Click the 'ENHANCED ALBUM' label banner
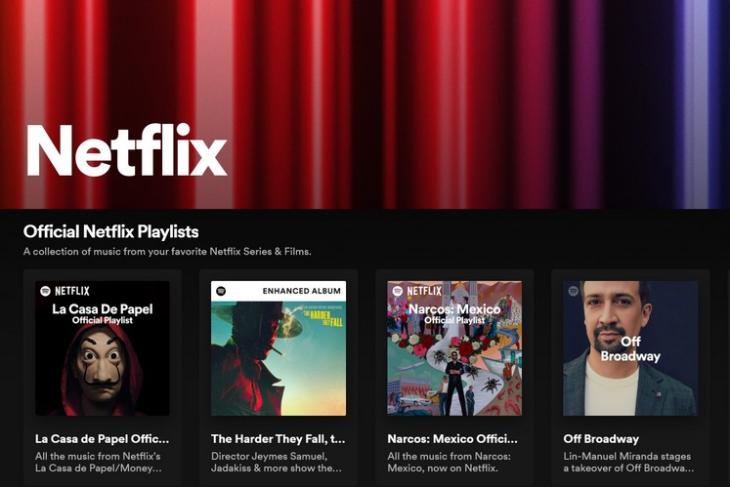This screenshot has width=730, height=487. 278,291
